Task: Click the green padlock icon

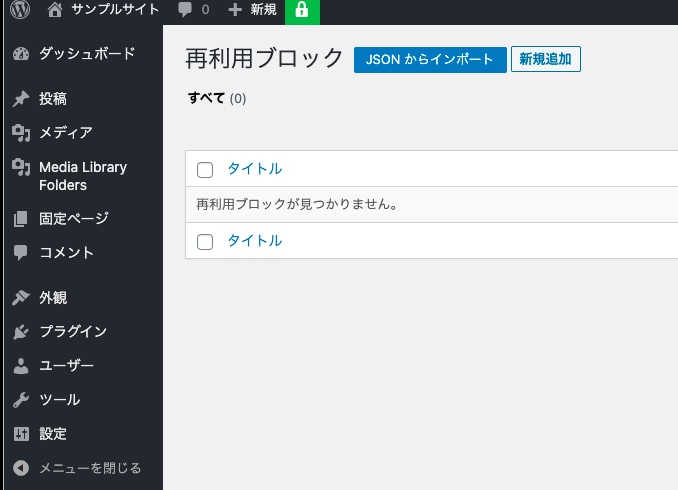Action: tap(302, 10)
